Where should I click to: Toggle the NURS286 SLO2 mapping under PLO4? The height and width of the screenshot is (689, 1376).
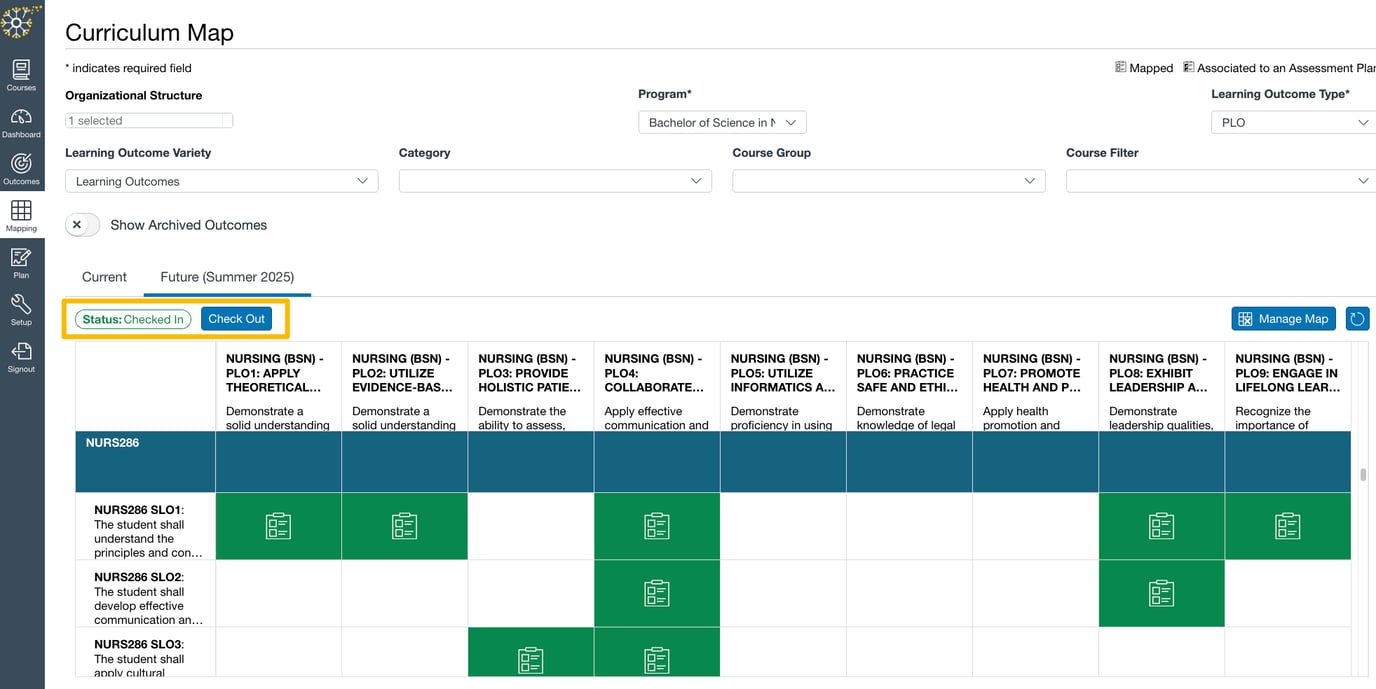[656, 592]
